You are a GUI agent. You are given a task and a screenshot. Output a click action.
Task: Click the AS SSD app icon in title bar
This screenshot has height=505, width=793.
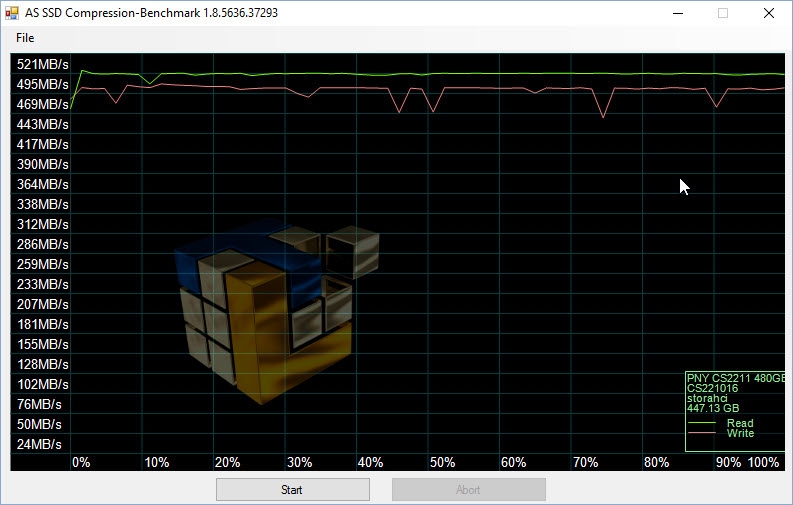coord(11,13)
